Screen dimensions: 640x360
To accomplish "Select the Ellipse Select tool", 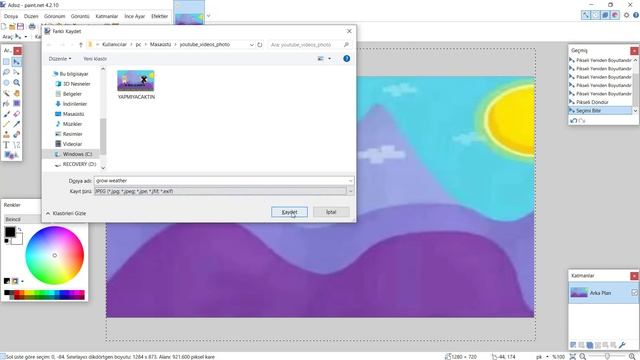I will (6, 82).
